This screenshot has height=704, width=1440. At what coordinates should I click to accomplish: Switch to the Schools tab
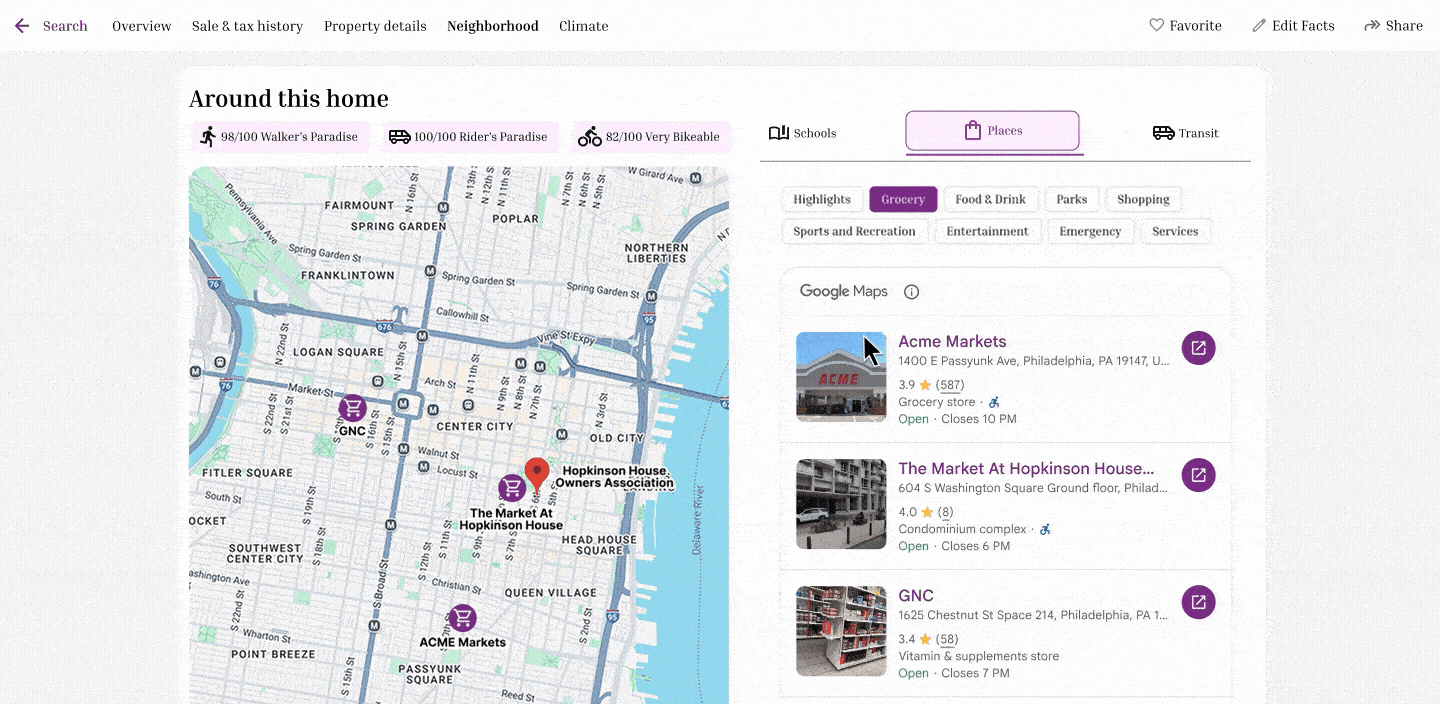802,132
